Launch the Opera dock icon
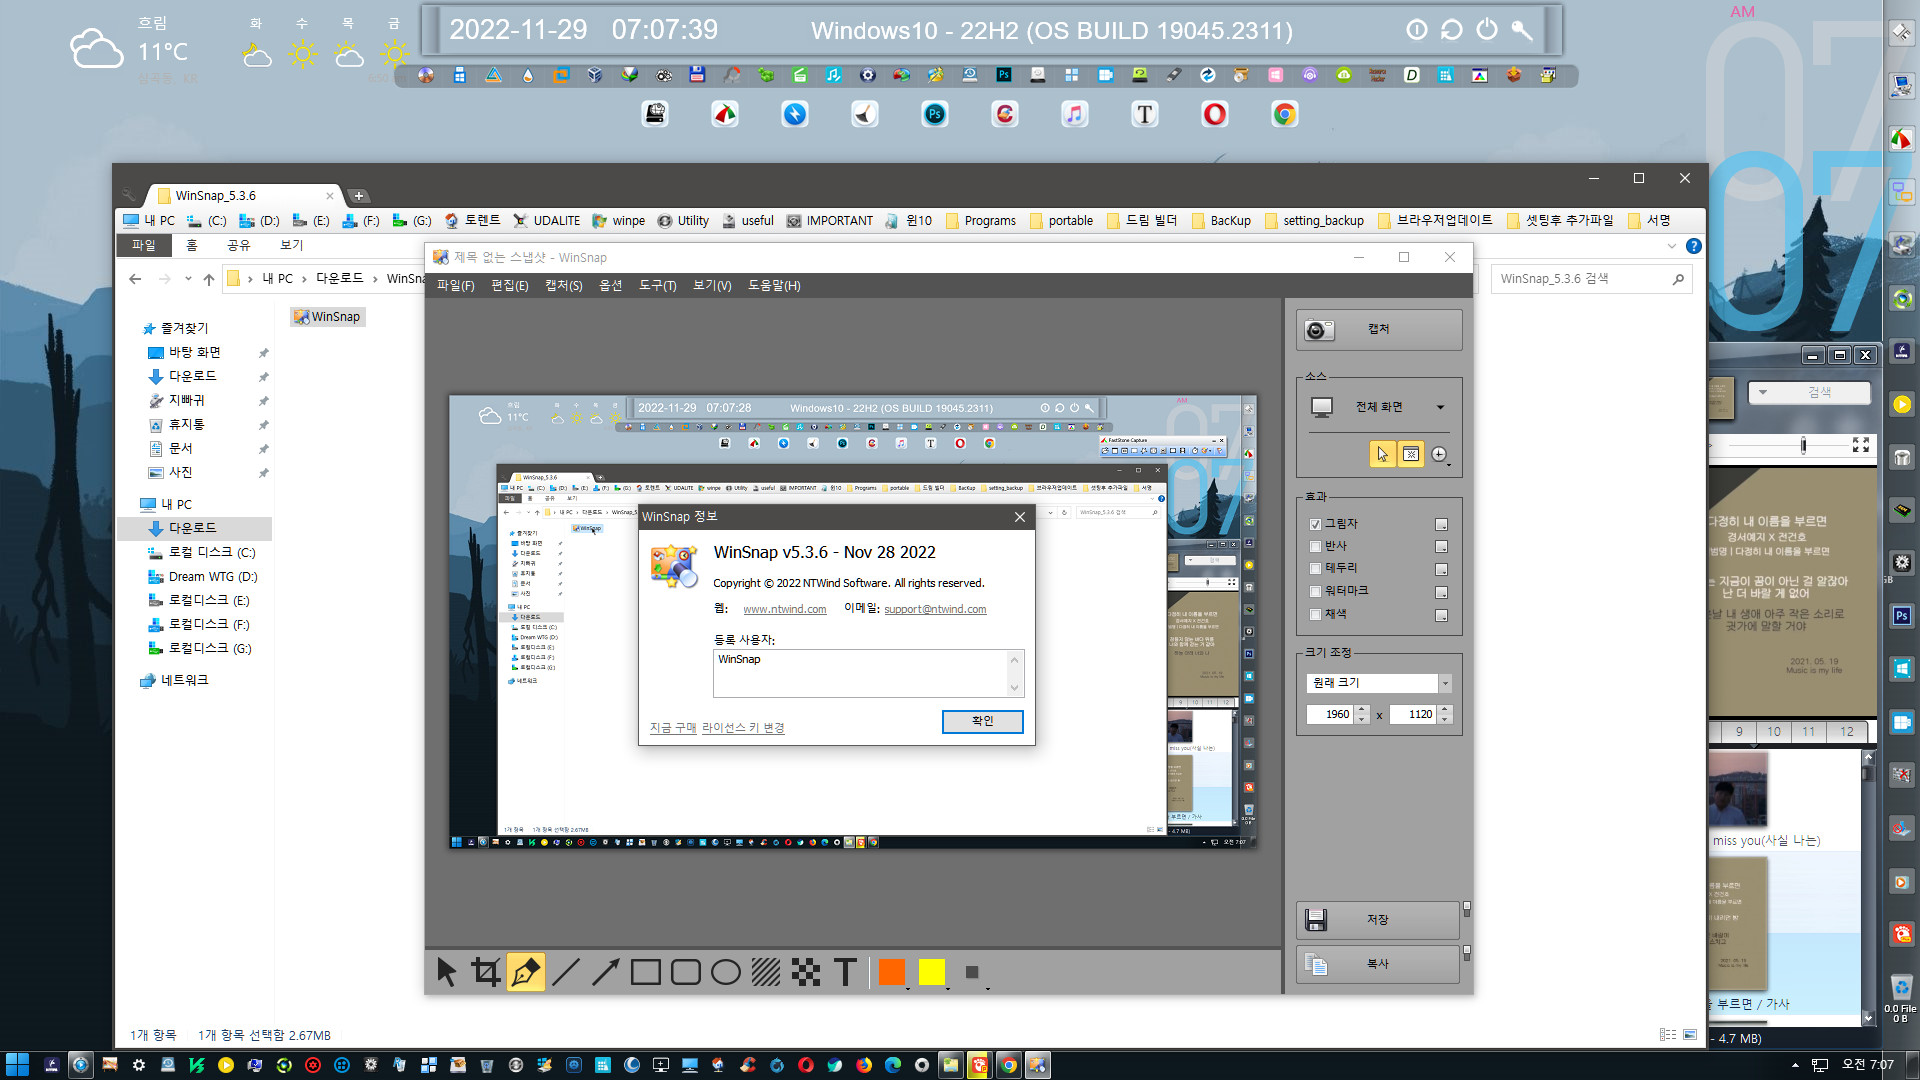Screen dimensions: 1920x1080 pos(1214,114)
